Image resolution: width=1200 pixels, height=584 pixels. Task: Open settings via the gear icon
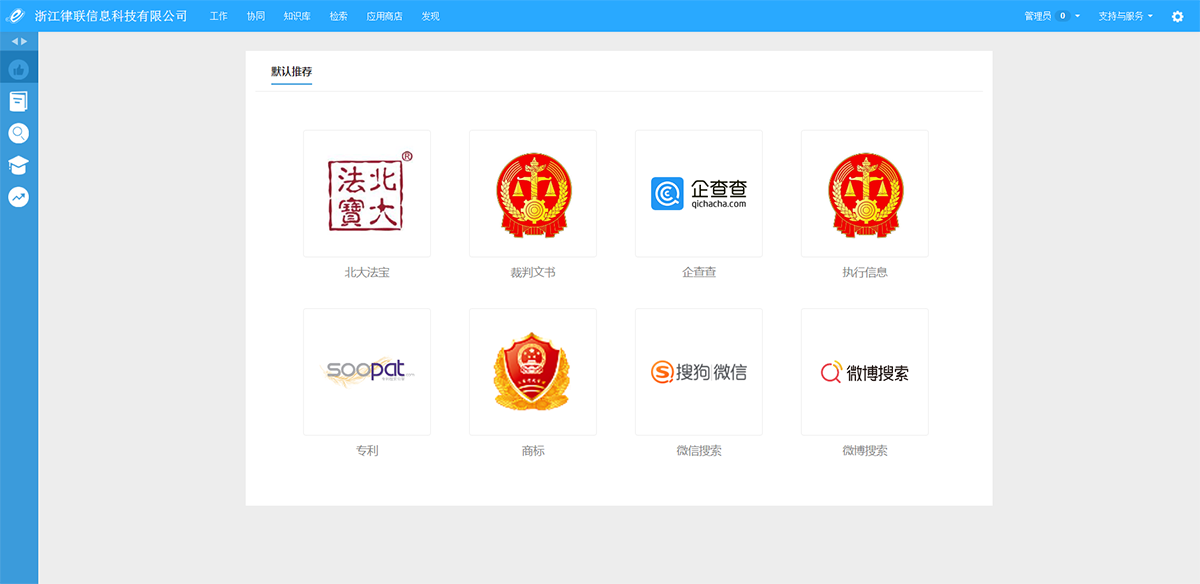point(1177,16)
